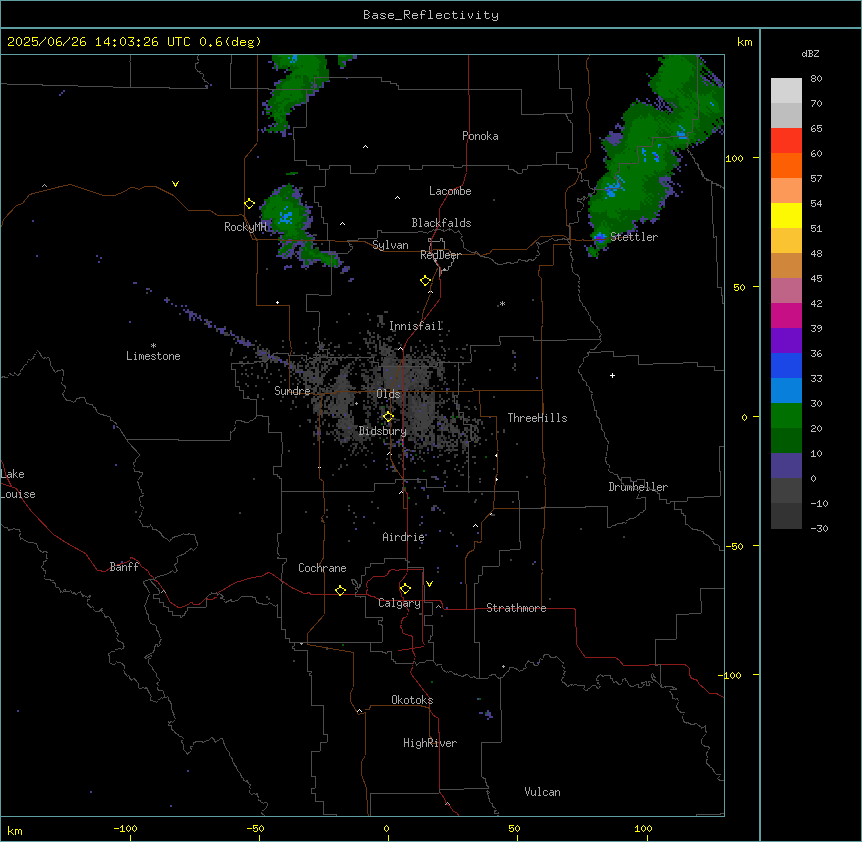Click the -50 km mark on right axis

(x=734, y=546)
